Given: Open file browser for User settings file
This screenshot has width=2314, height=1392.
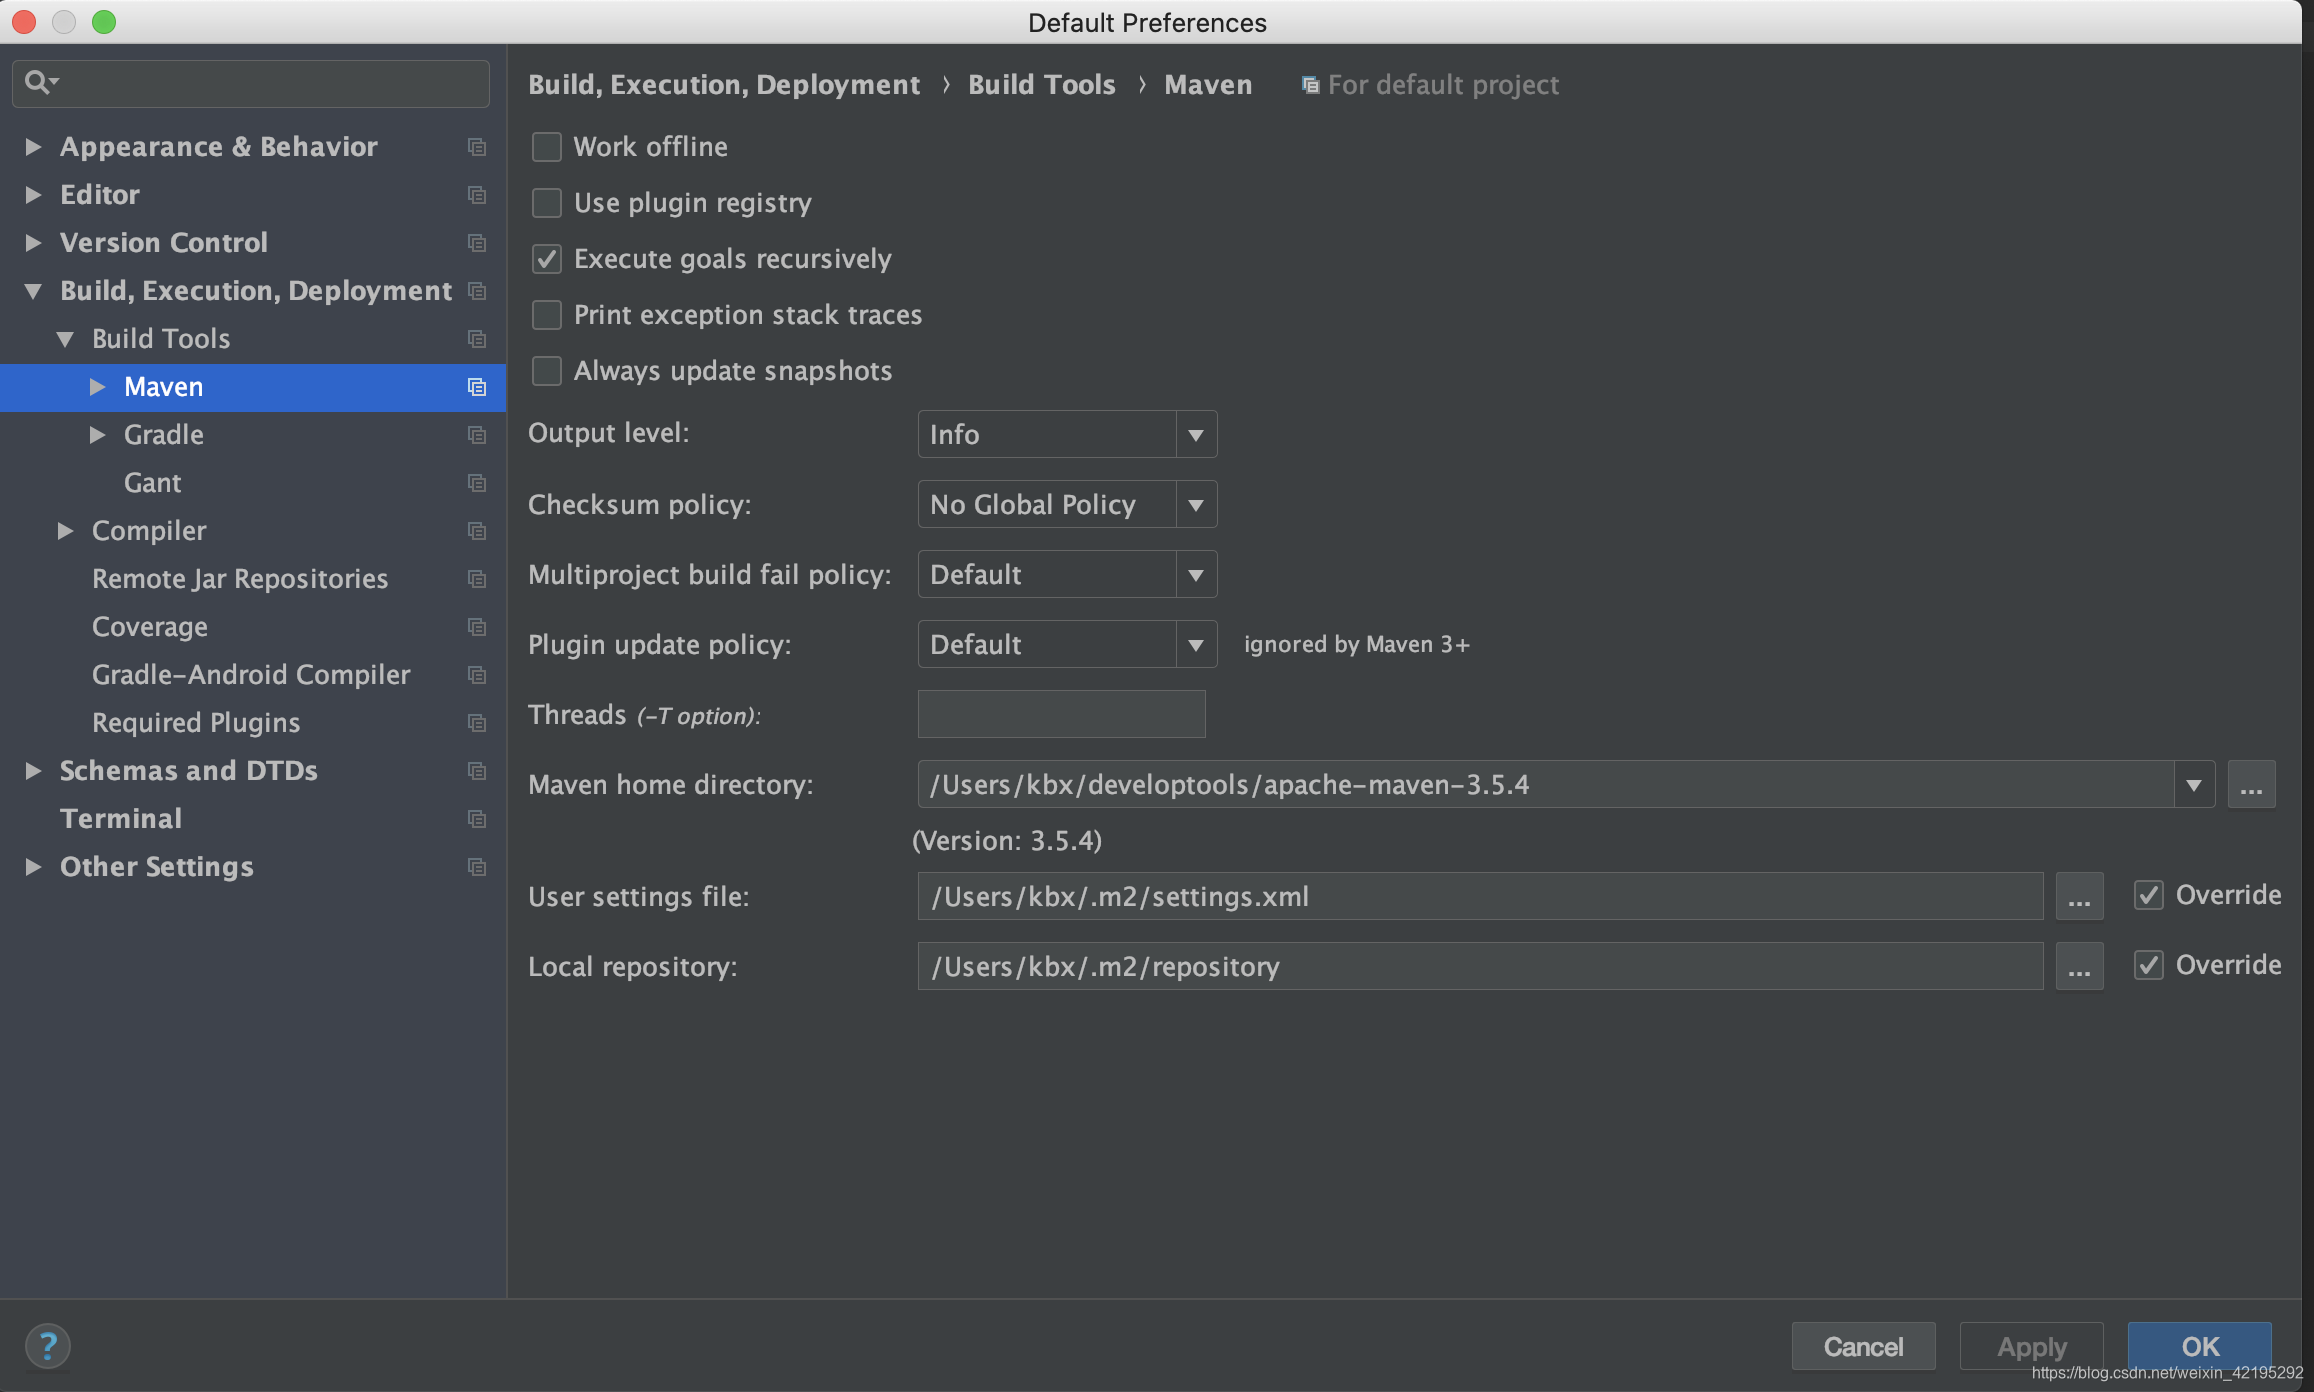Looking at the screenshot, I should [x=2079, y=896].
